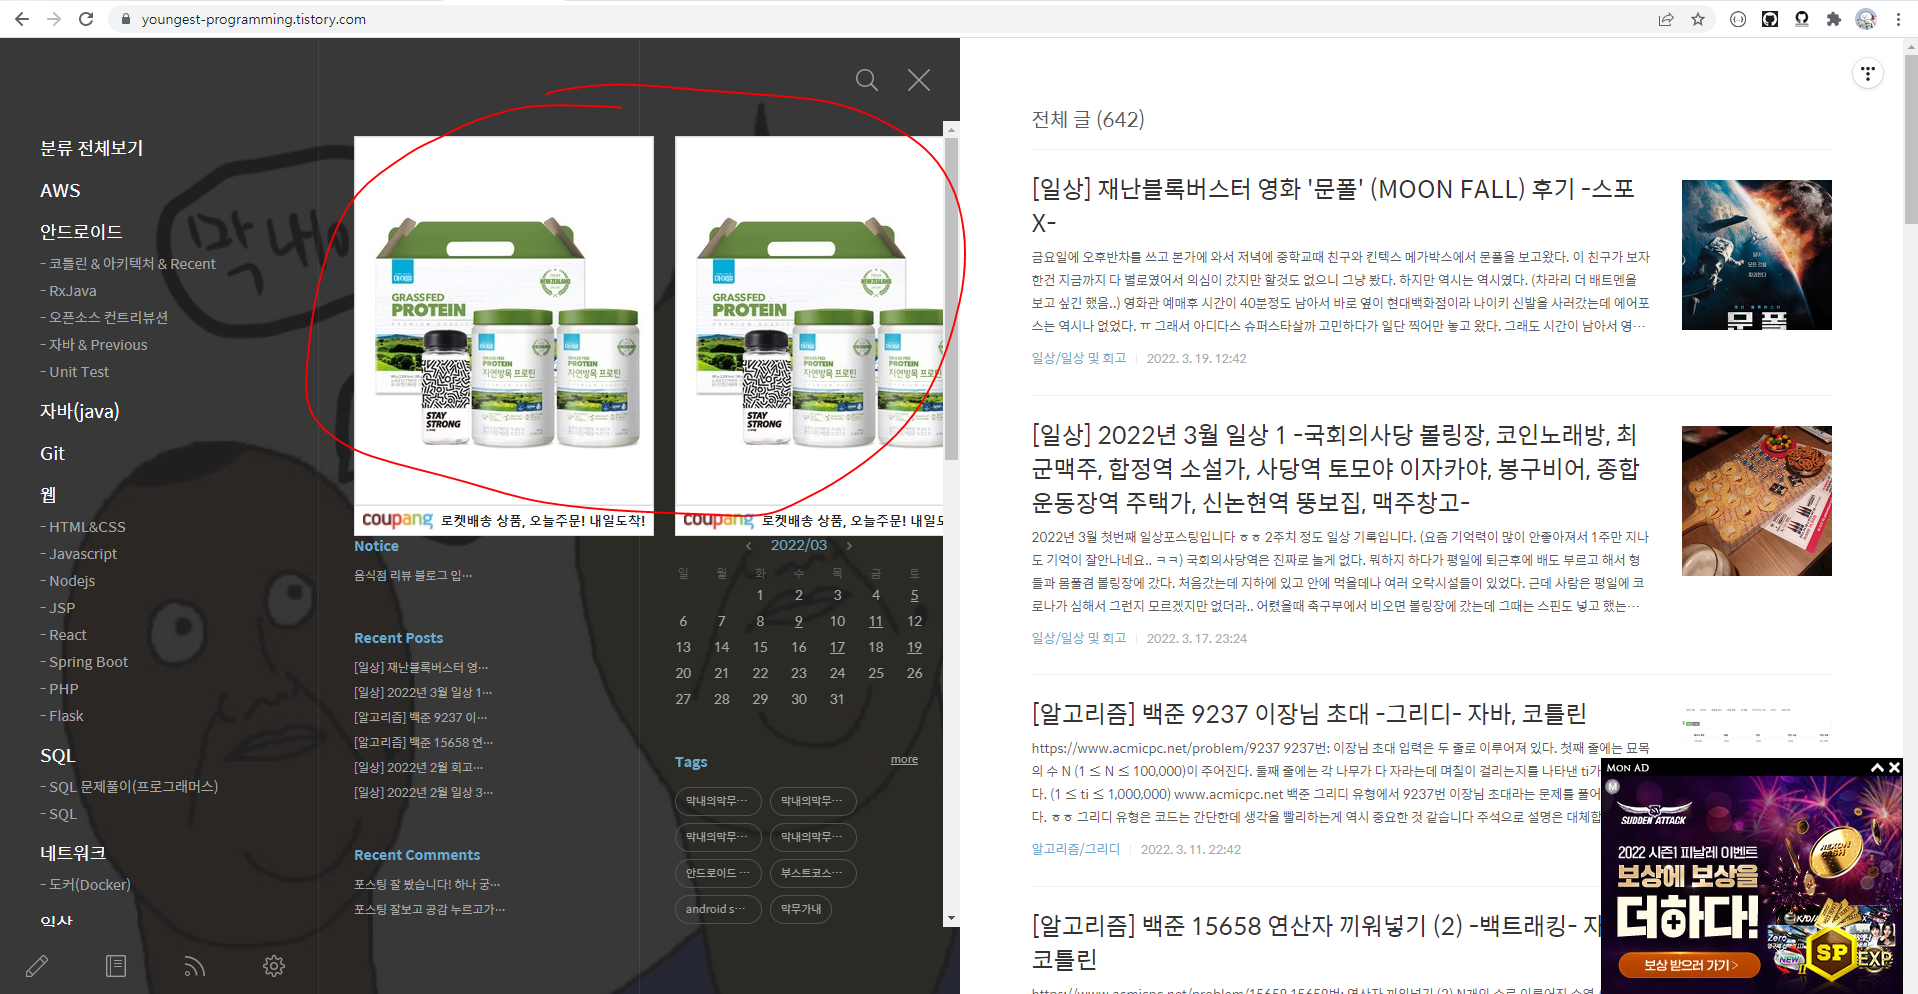1918x994 pixels.
Task: Open the 자바(java) category
Action: 80,411
